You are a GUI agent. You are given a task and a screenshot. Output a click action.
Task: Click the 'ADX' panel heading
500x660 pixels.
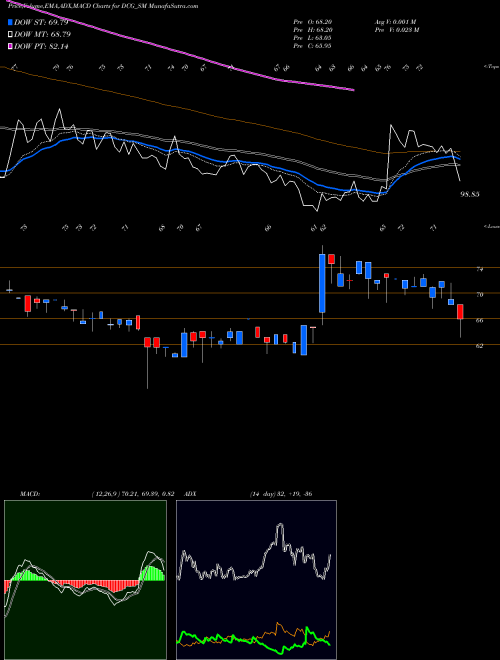tap(190, 494)
